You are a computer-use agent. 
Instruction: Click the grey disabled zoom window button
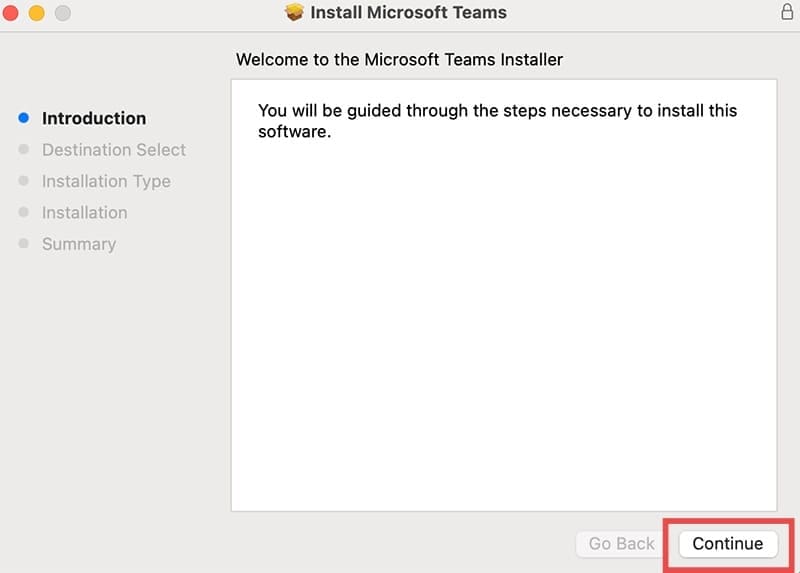(62, 13)
